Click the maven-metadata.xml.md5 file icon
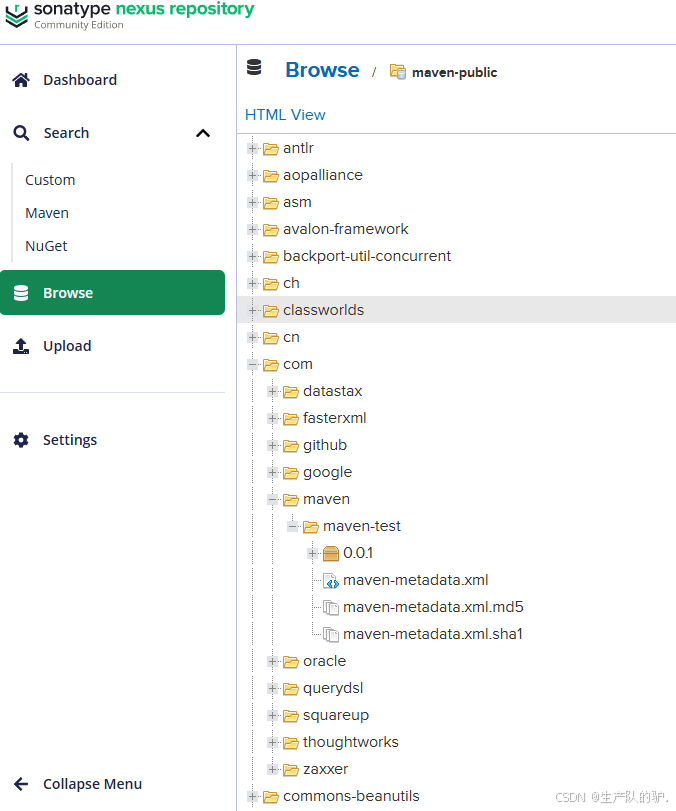The image size is (676, 811). point(331,607)
